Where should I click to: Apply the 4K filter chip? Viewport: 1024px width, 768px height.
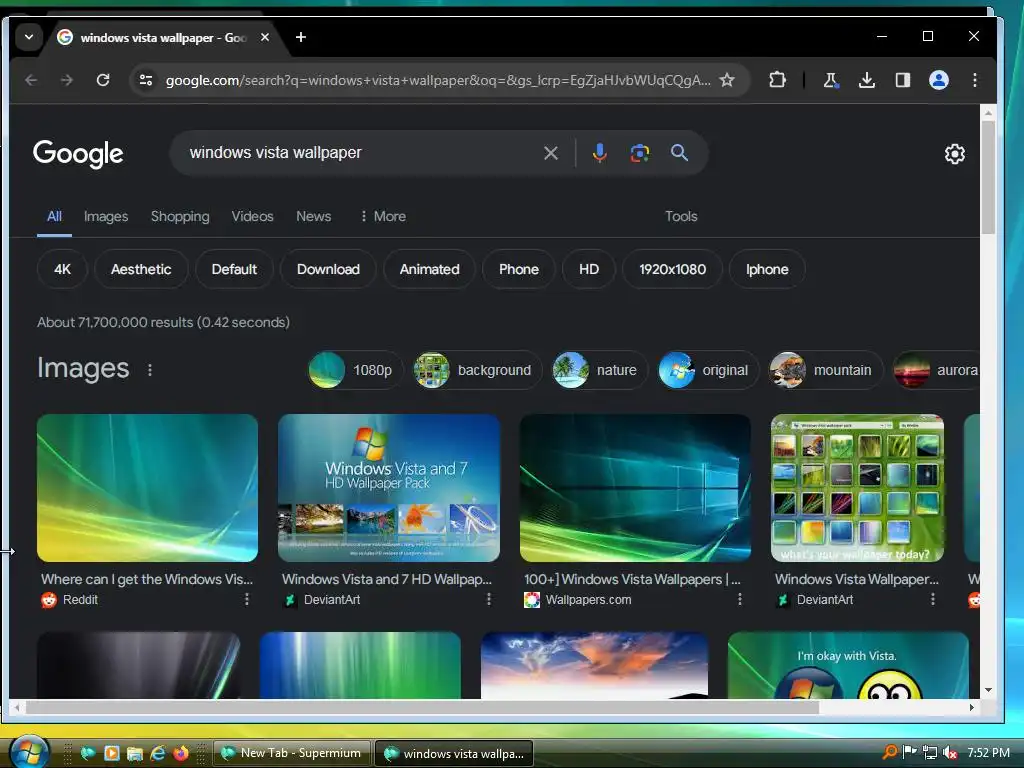[62, 269]
